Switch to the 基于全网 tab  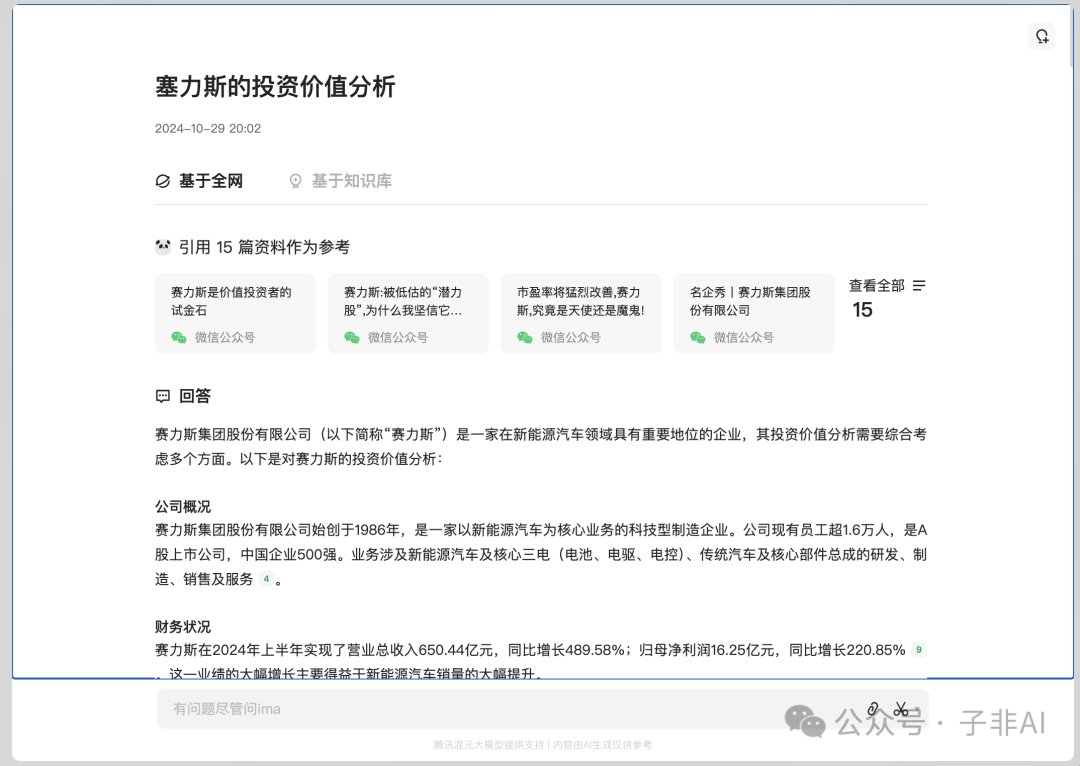pos(199,181)
